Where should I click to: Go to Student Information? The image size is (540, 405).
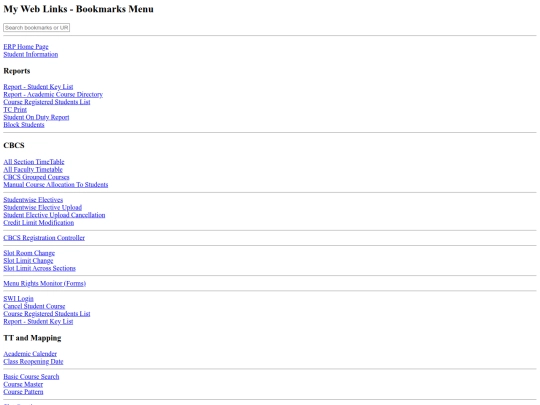pos(31,54)
